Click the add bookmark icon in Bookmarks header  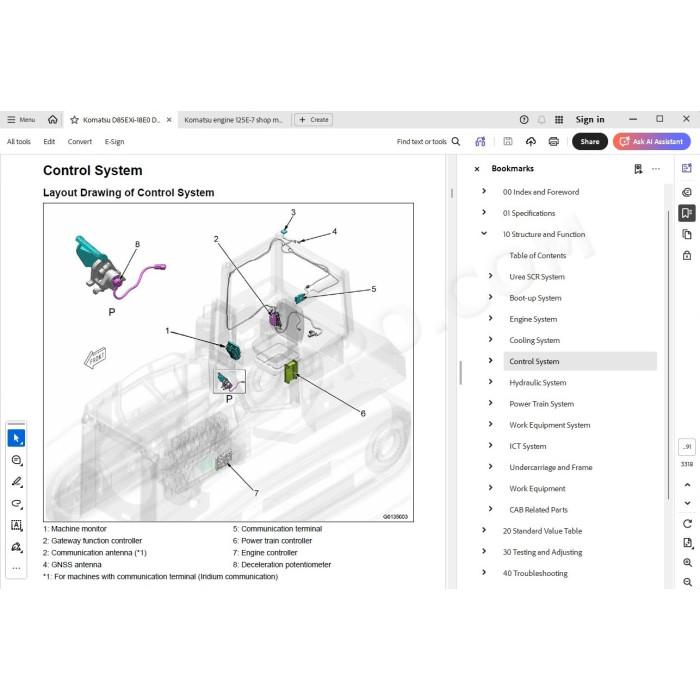click(638, 169)
